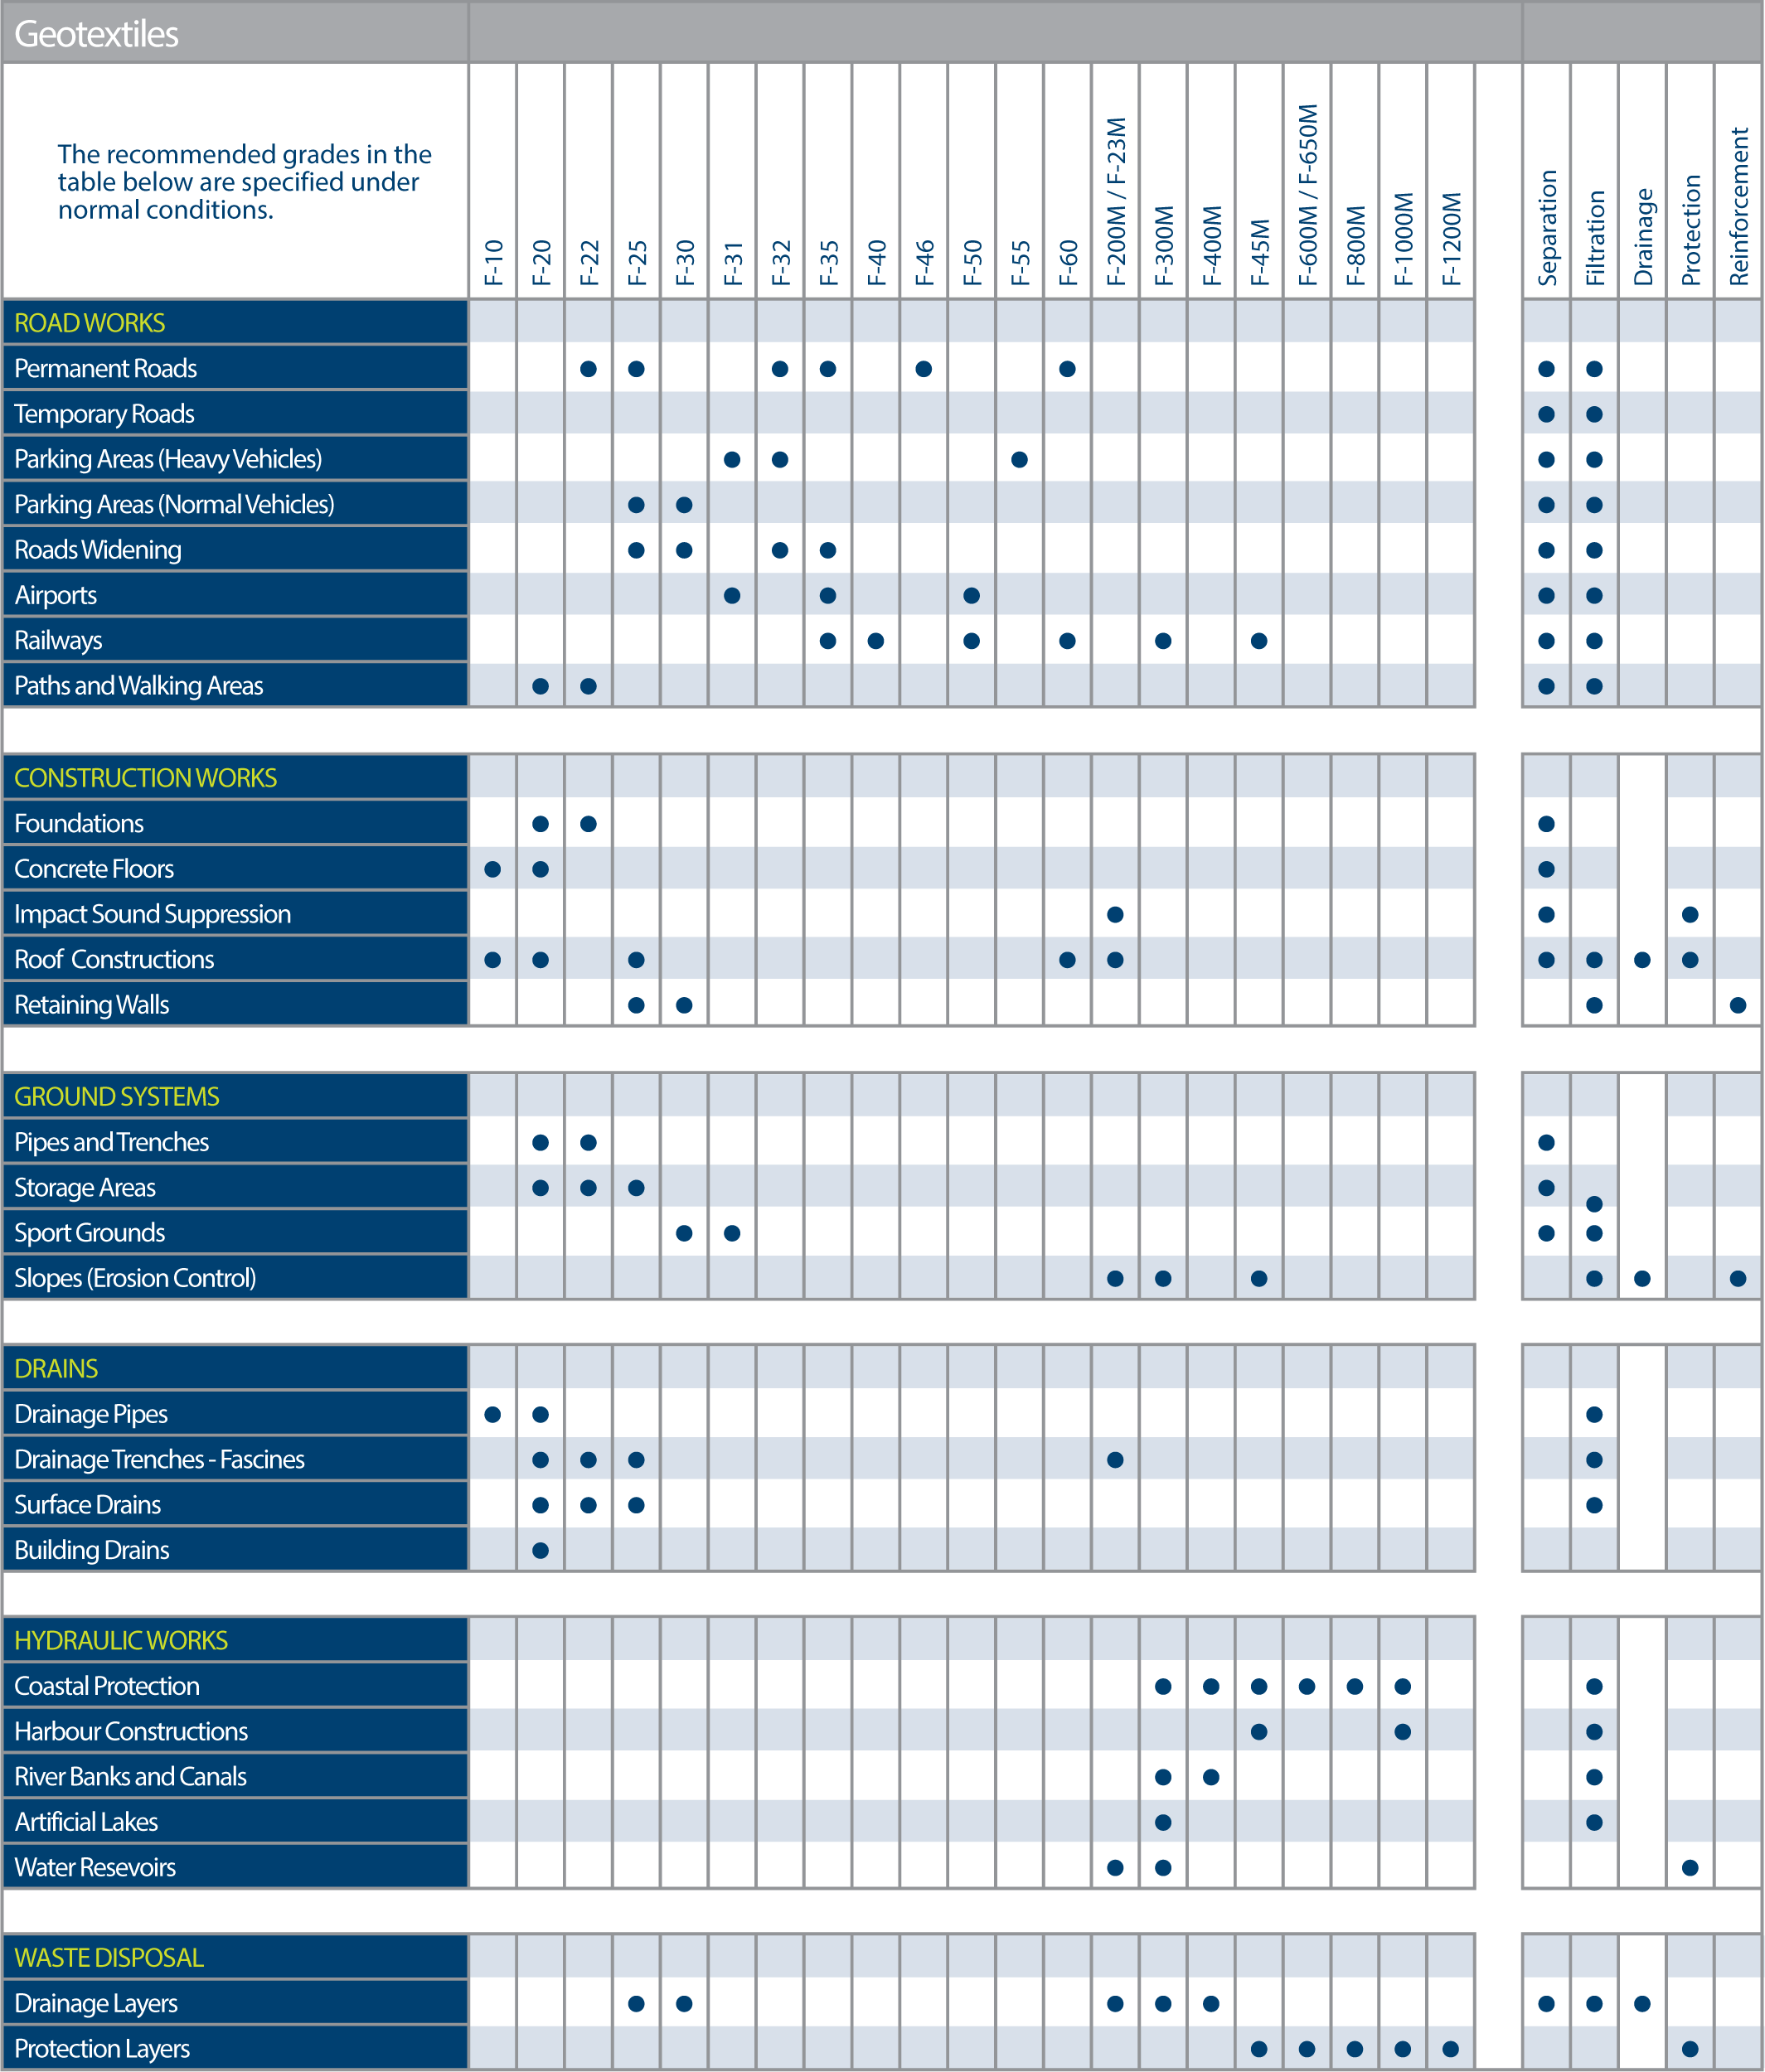Click the Artificial Lakes F-300M dot
Screen dimensions: 1765x2072
1163,1822
